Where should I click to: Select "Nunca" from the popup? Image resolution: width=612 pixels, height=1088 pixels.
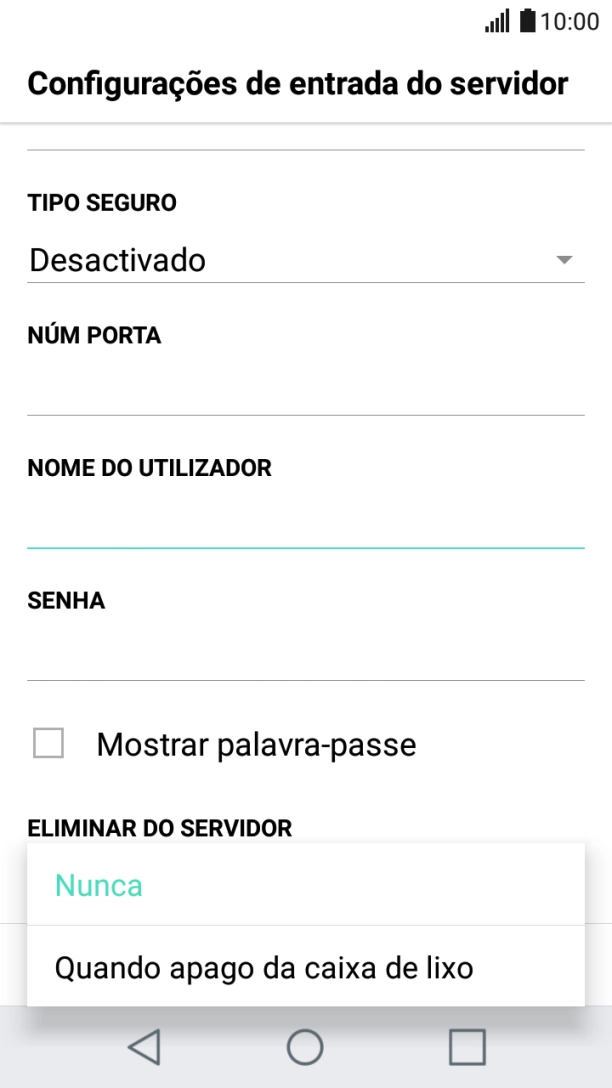coord(98,885)
